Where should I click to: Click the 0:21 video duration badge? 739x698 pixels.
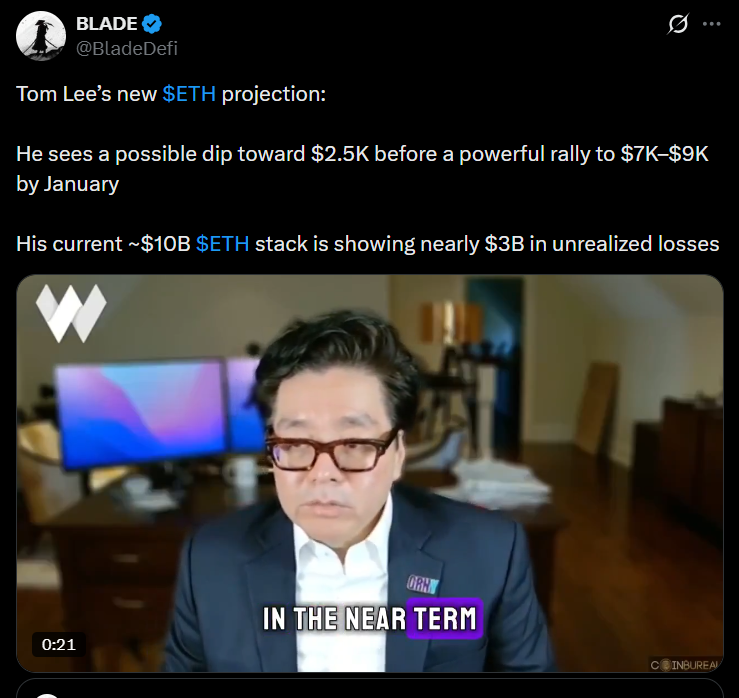[59, 644]
